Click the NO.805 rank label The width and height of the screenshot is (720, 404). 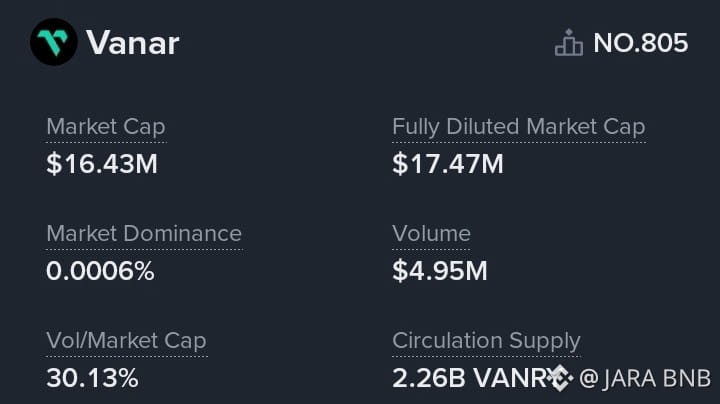640,43
